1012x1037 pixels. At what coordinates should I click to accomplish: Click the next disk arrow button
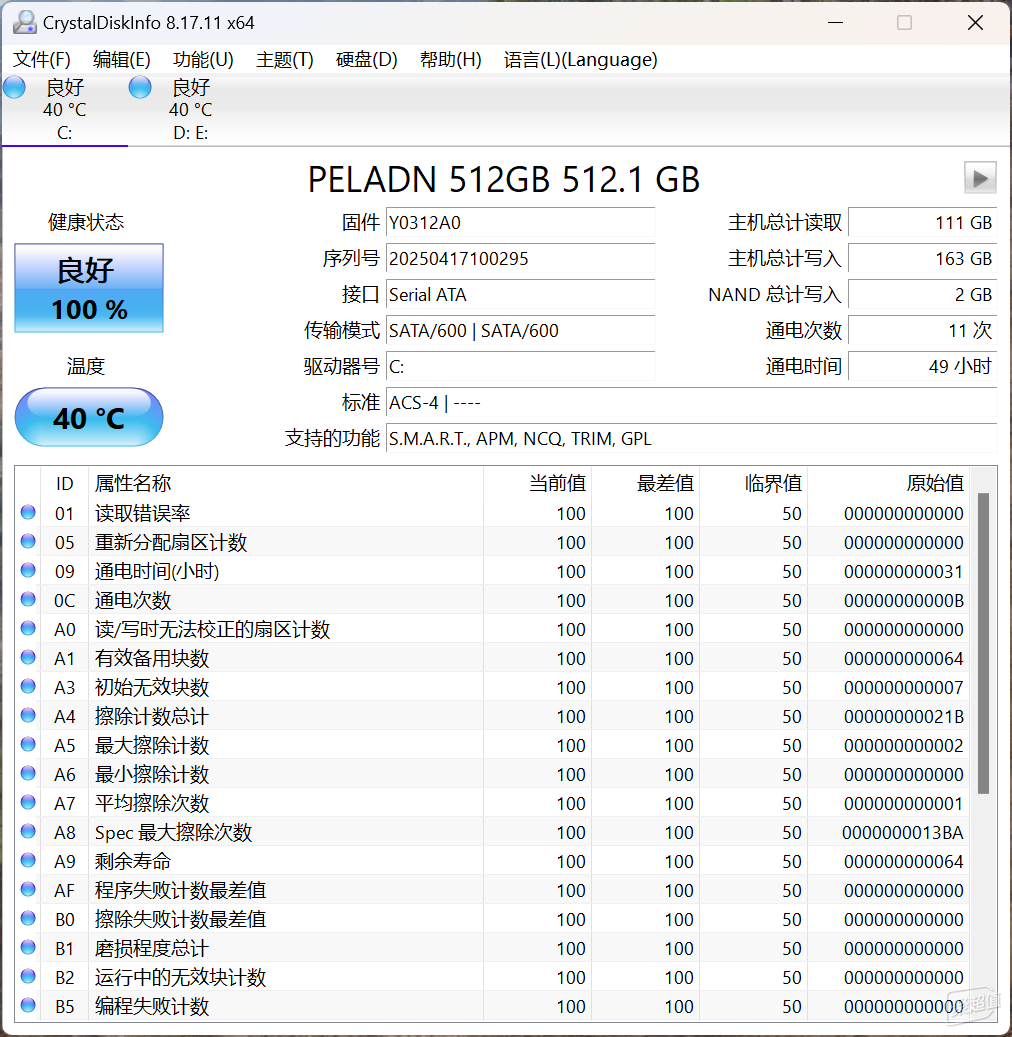(x=980, y=178)
